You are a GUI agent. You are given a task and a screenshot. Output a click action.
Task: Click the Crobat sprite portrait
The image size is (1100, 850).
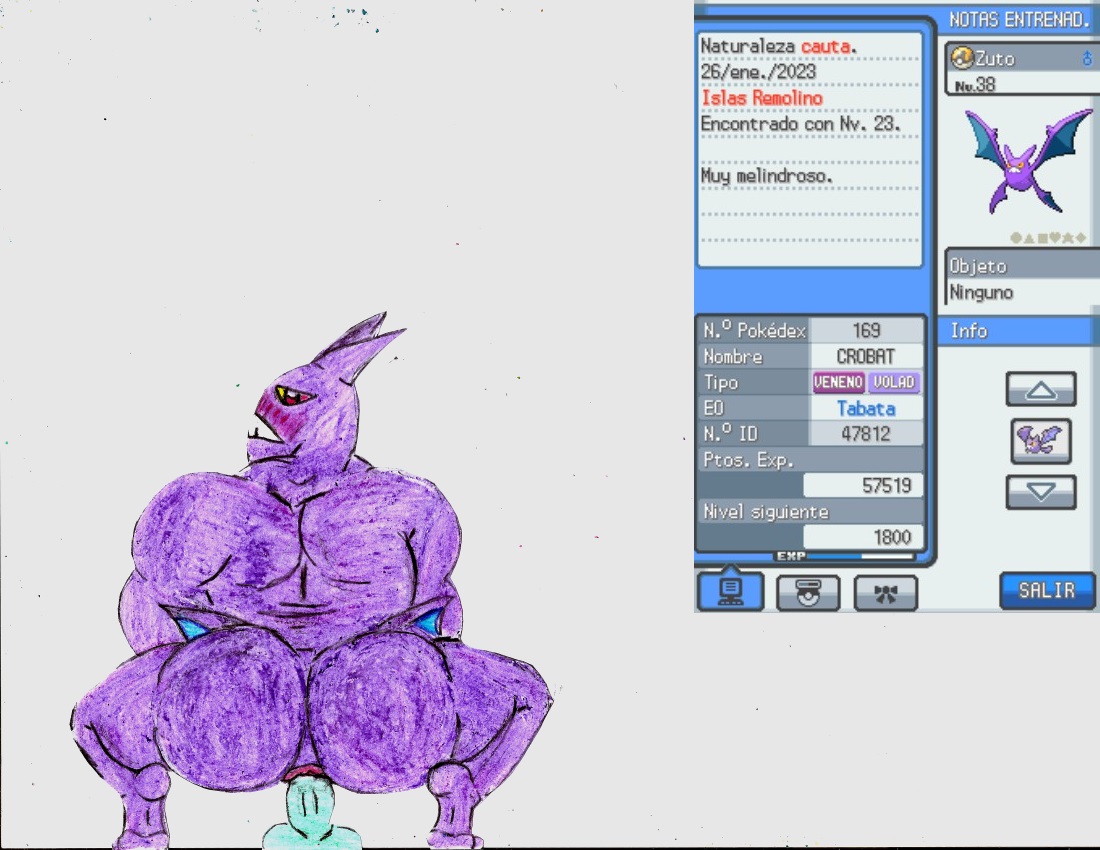1027,161
